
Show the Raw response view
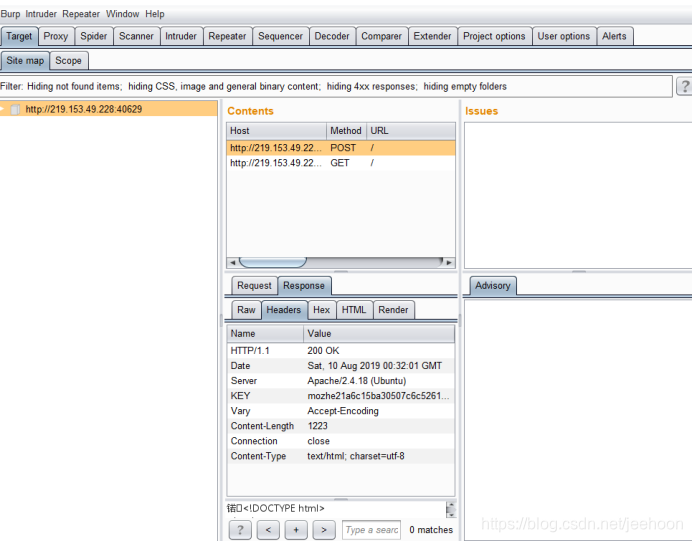tap(246, 310)
